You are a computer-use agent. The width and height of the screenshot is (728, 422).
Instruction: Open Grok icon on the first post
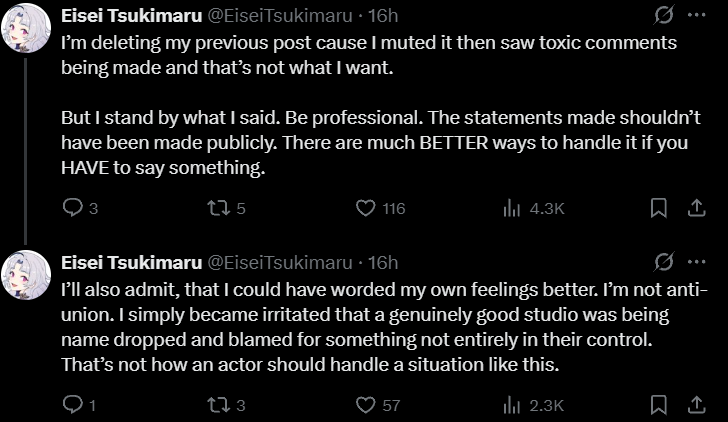coord(663,15)
